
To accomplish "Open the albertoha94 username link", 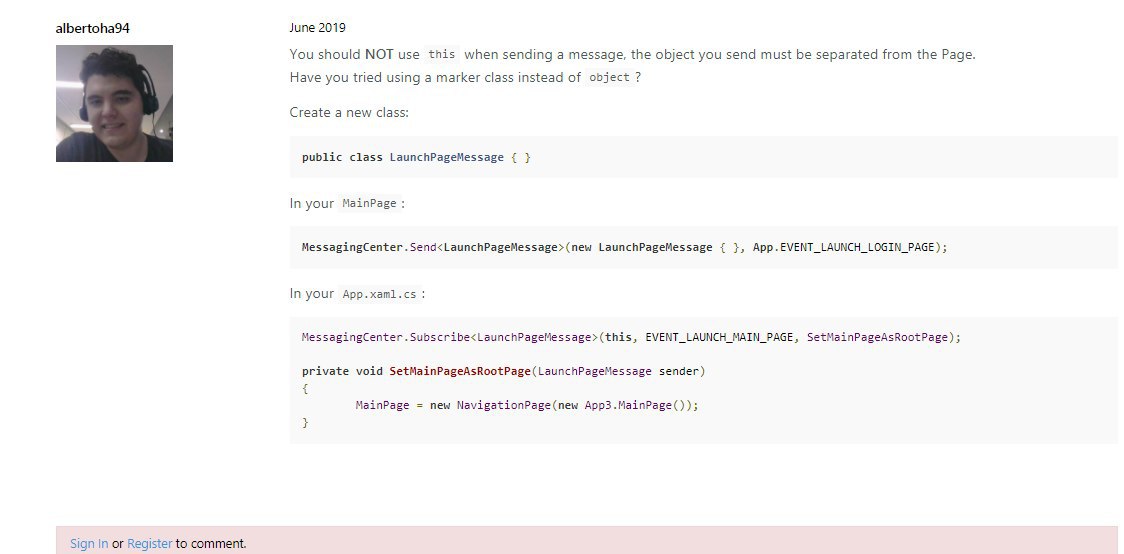I will [92, 29].
